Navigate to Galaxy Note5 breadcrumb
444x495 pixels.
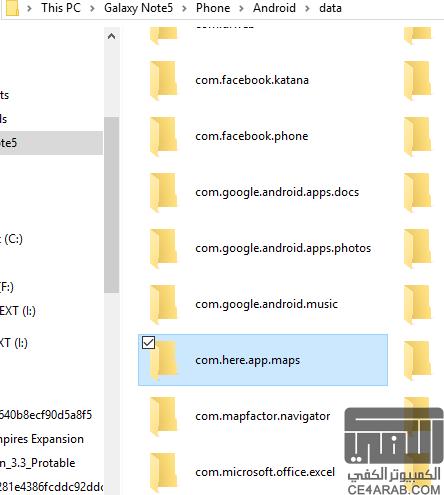coord(138,8)
